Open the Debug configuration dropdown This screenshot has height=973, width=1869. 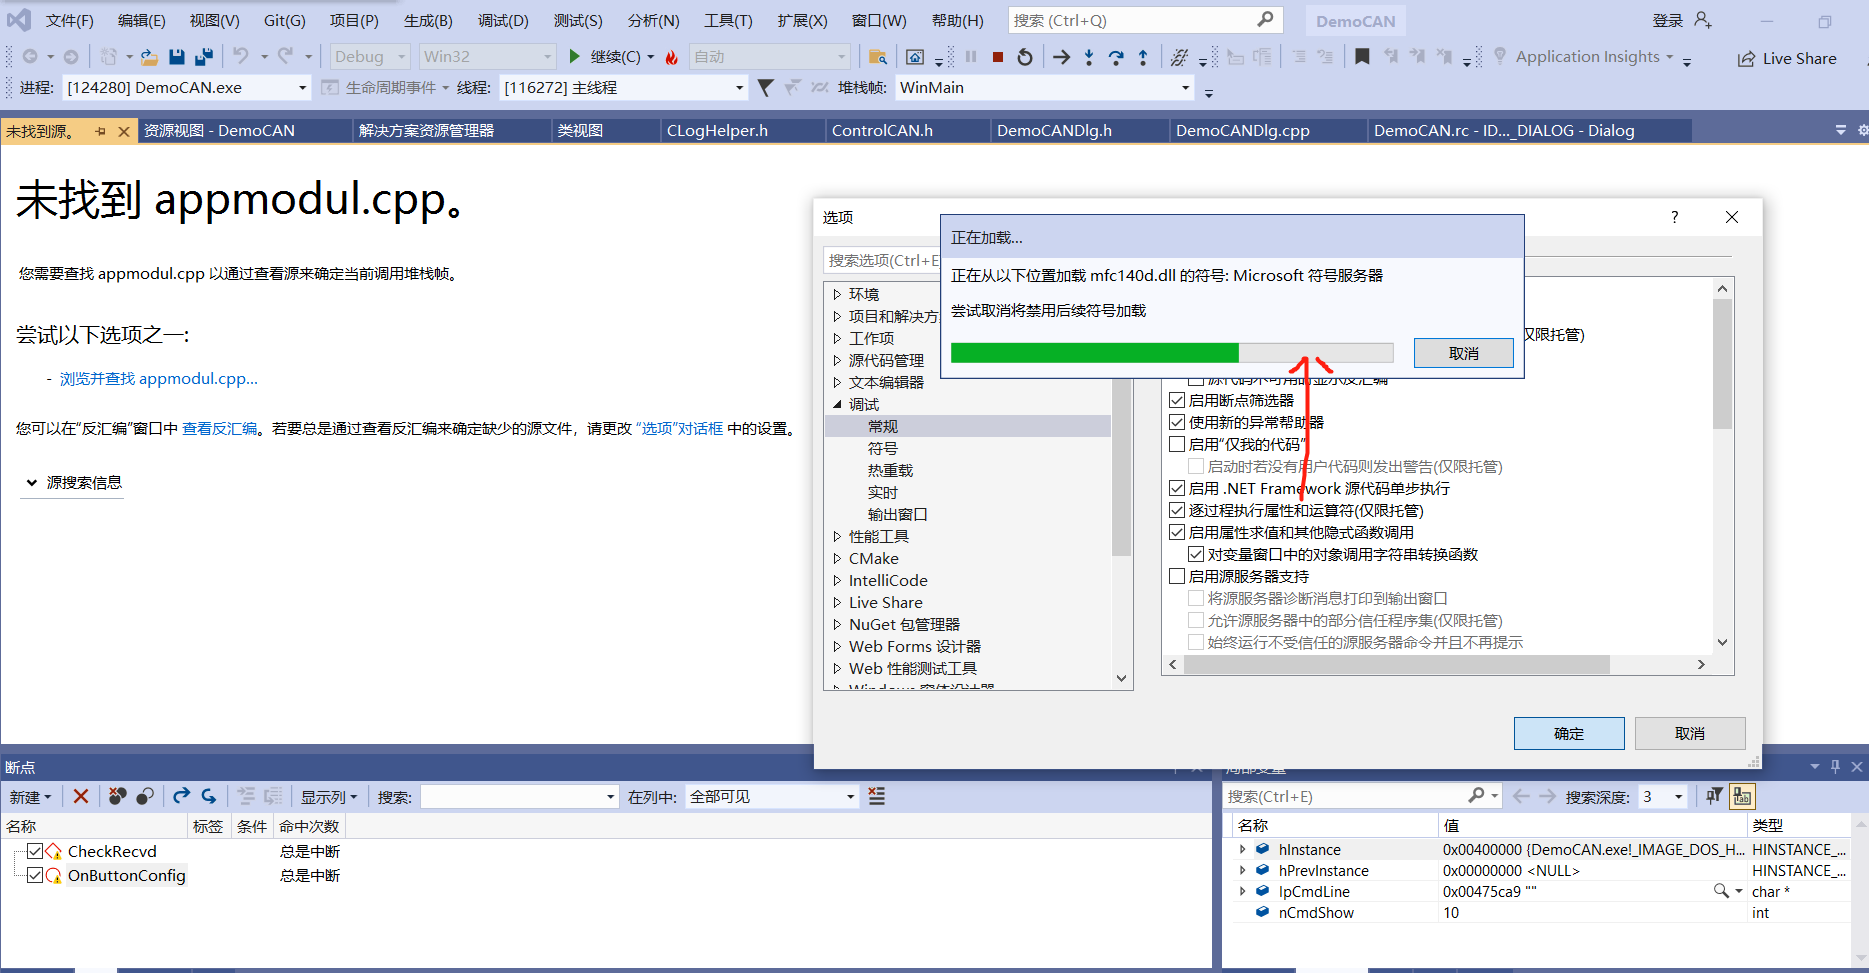(369, 56)
